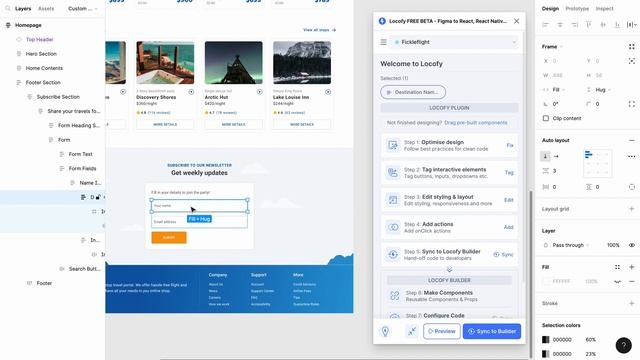Click the Arctic Hut thumbnail image
The width and height of the screenshot is (640, 360).
(x=233, y=62)
